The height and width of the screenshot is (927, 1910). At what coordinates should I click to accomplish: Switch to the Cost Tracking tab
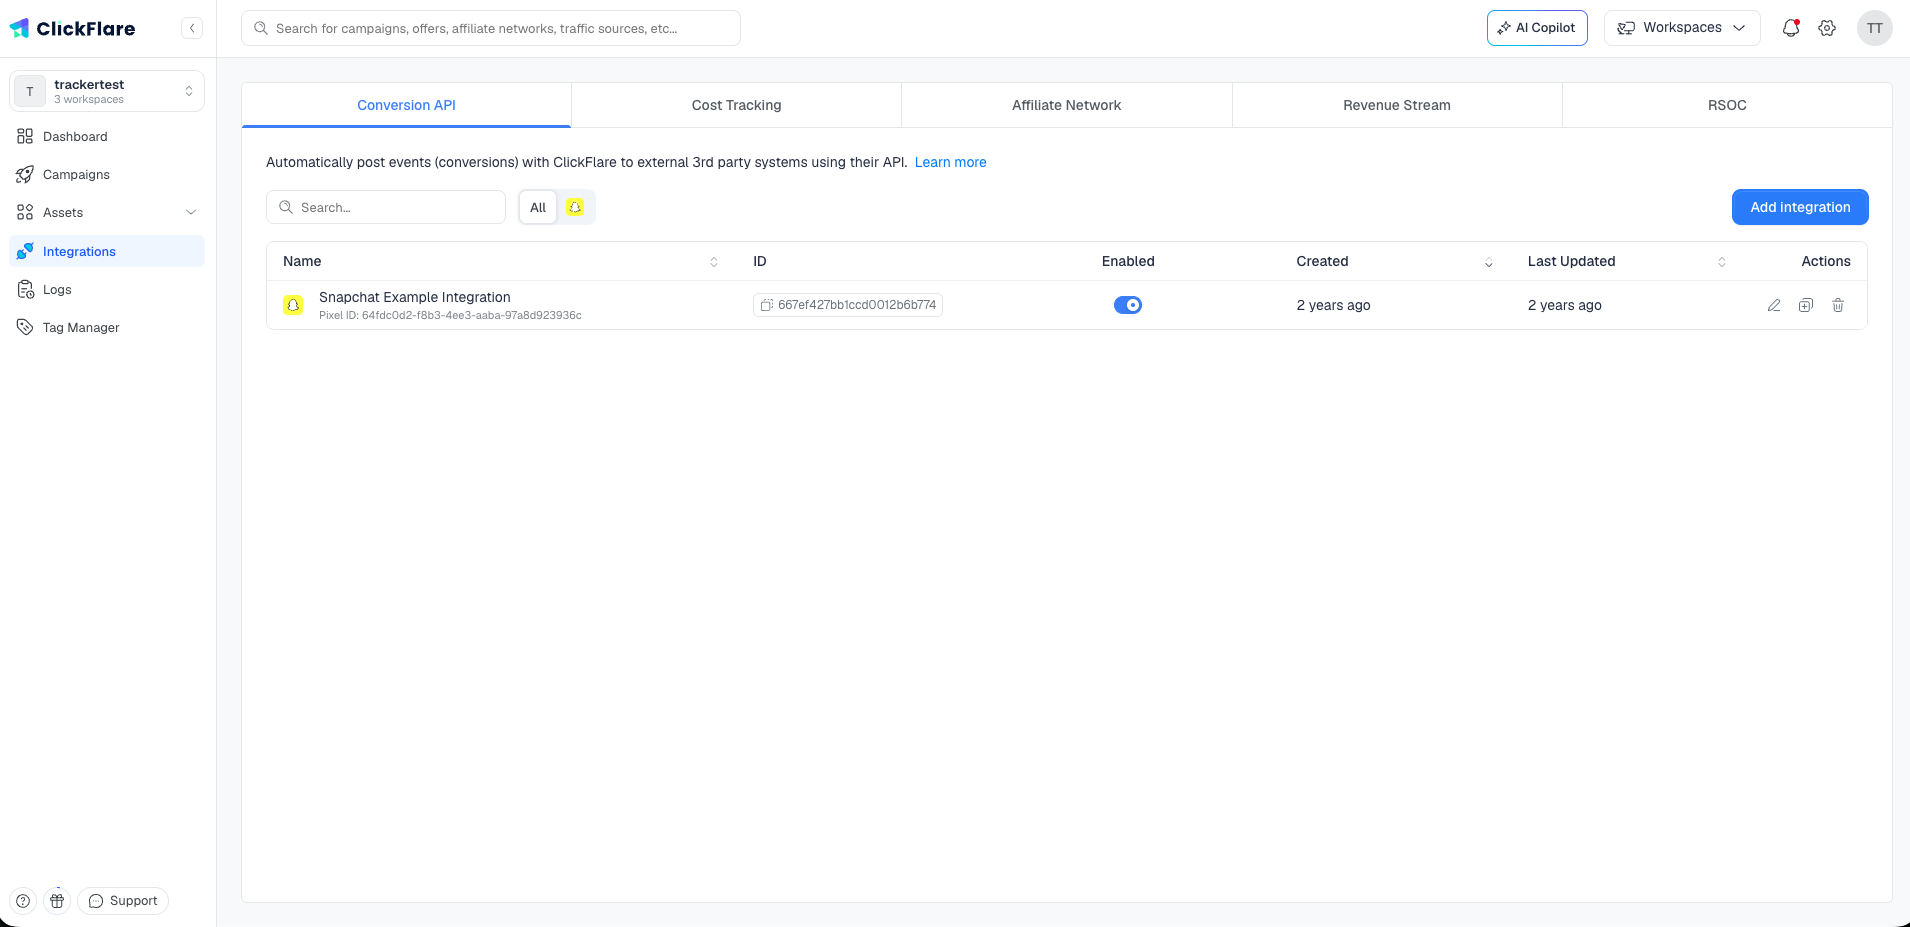(736, 105)
